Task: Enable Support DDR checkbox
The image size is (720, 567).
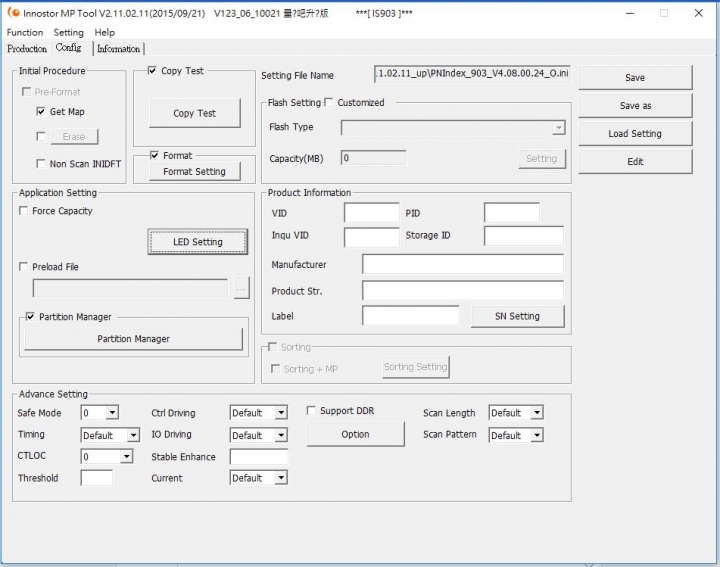Action: 311,410
